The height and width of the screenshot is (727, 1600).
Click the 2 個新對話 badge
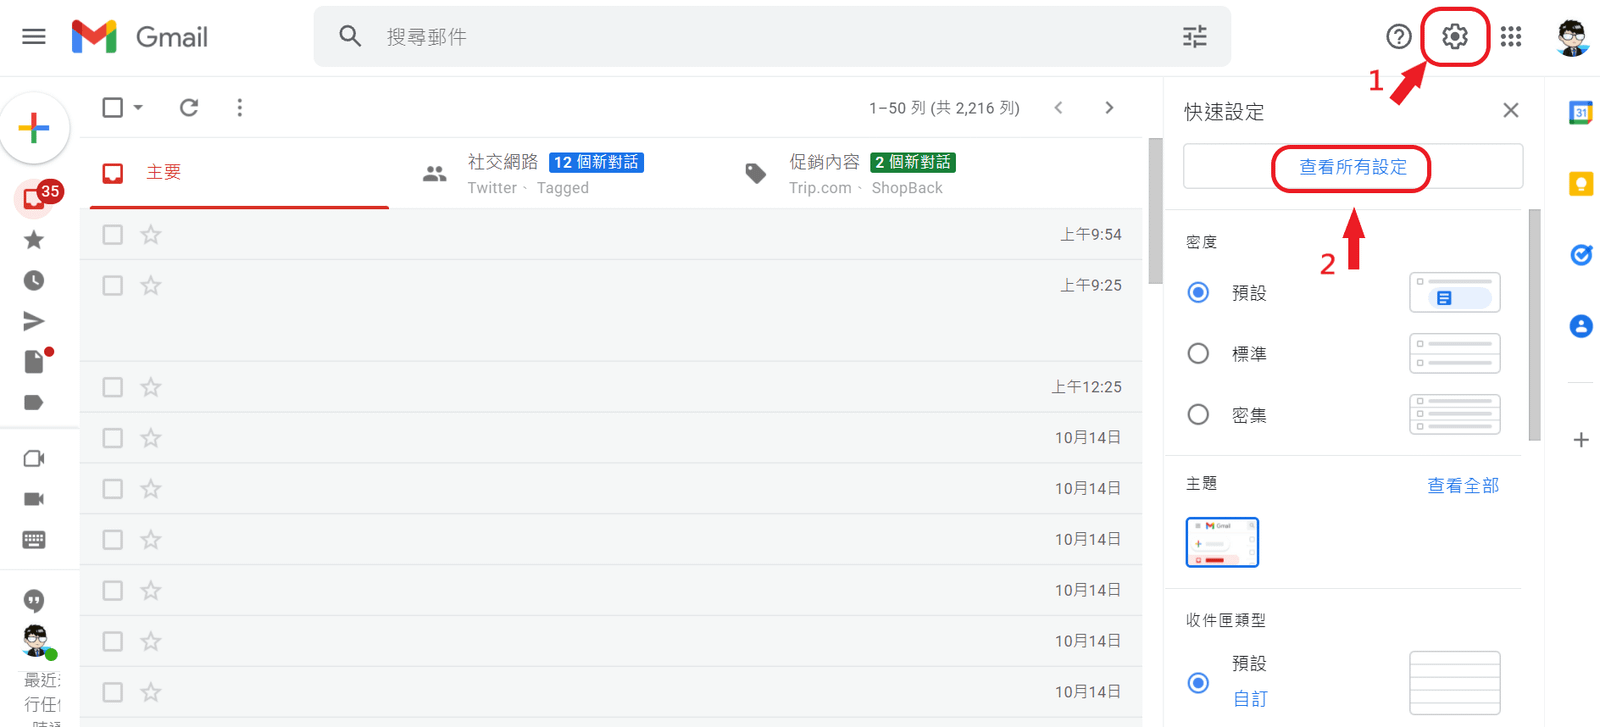[913, 162]
